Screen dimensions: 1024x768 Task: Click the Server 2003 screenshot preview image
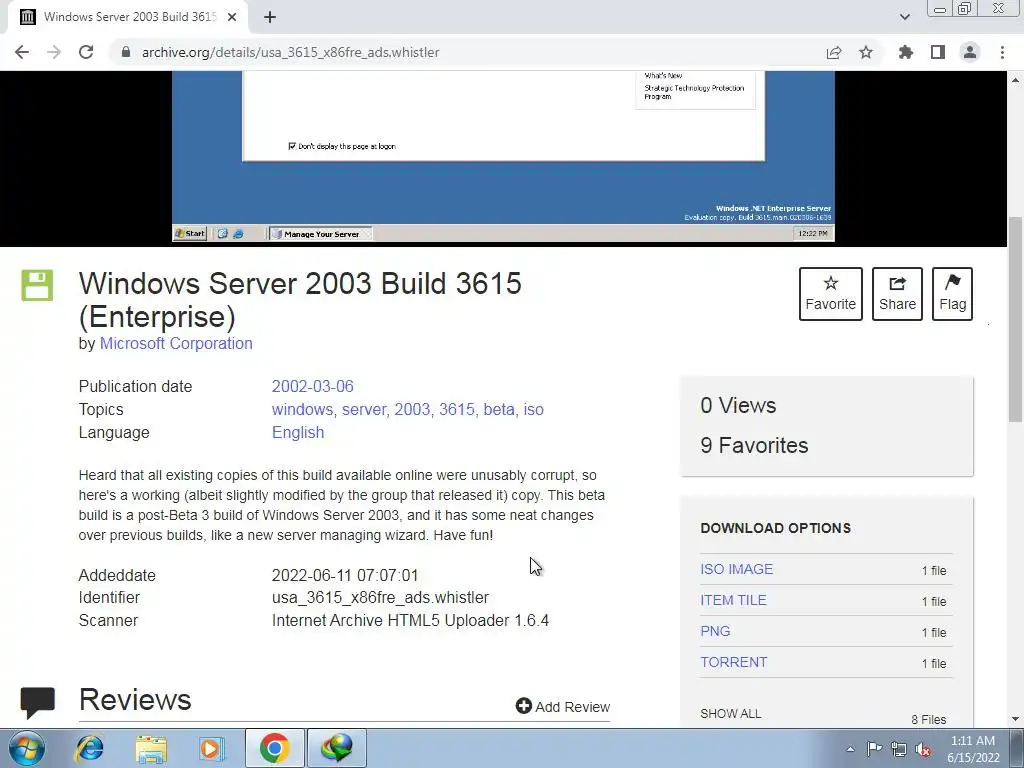(503, 157)
